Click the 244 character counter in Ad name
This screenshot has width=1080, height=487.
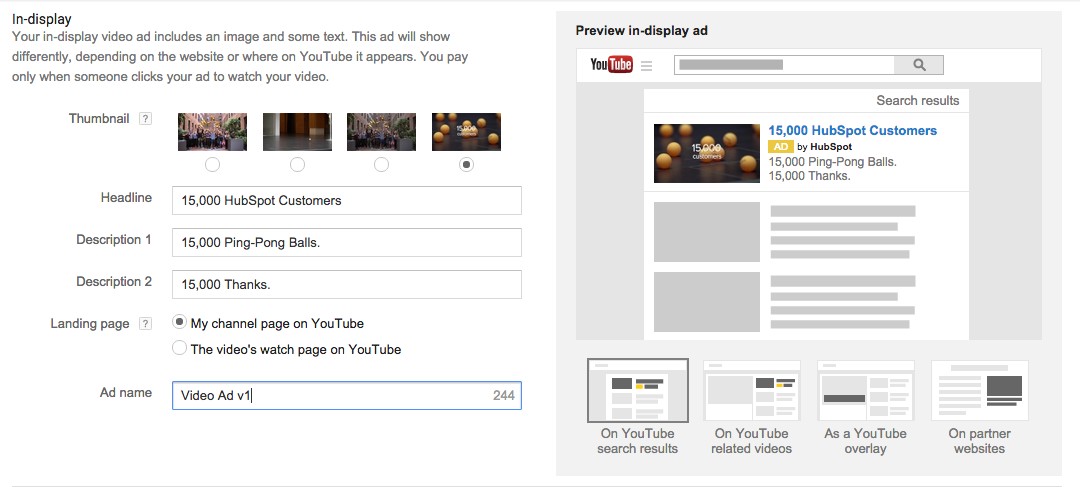point(503,395)
